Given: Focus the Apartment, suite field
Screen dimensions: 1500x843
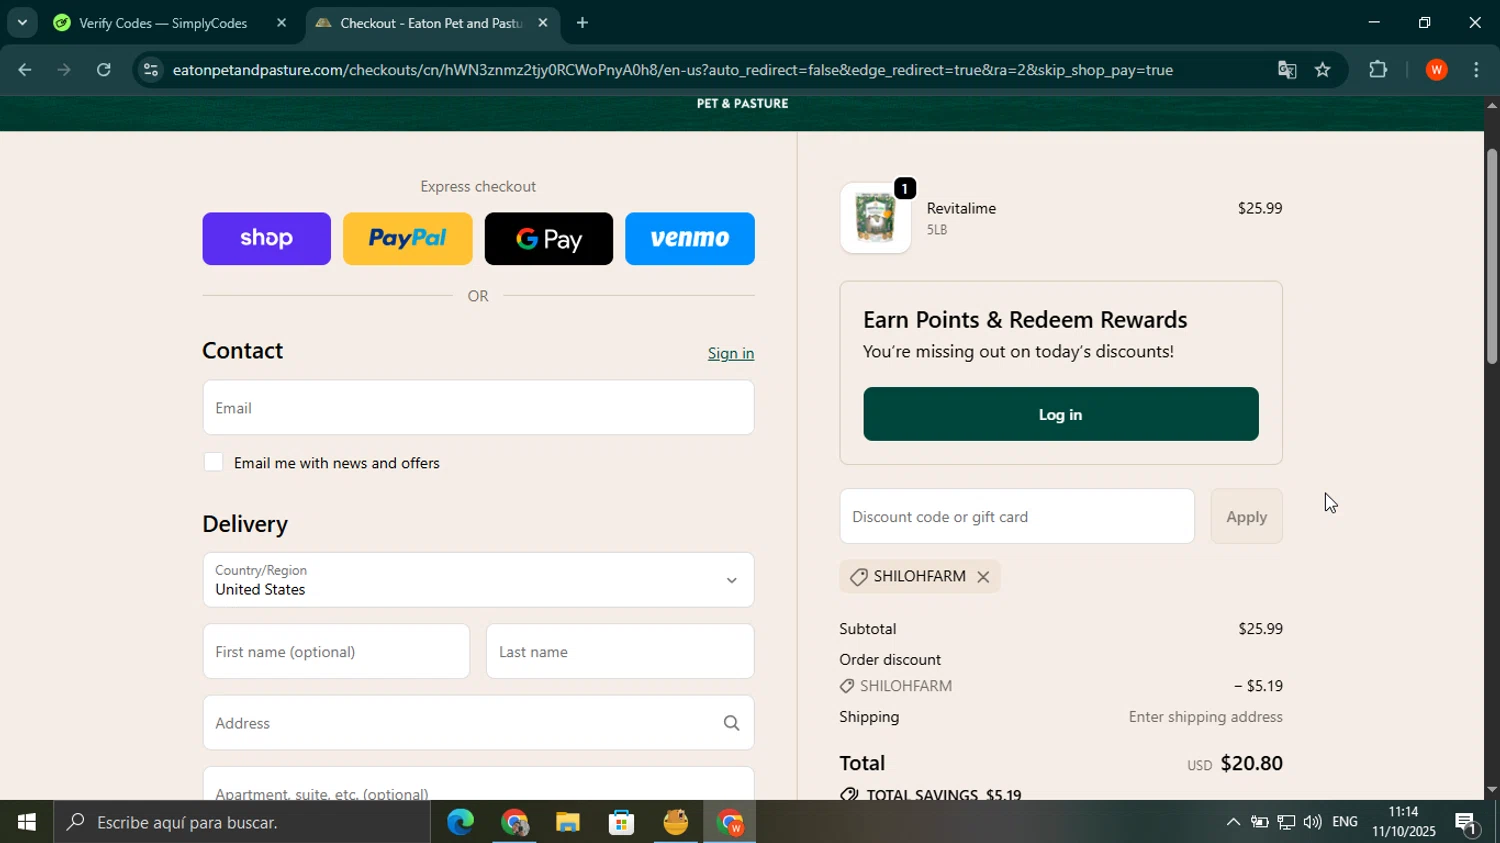Looking at the screenshot, I should (x=478, y=784).
